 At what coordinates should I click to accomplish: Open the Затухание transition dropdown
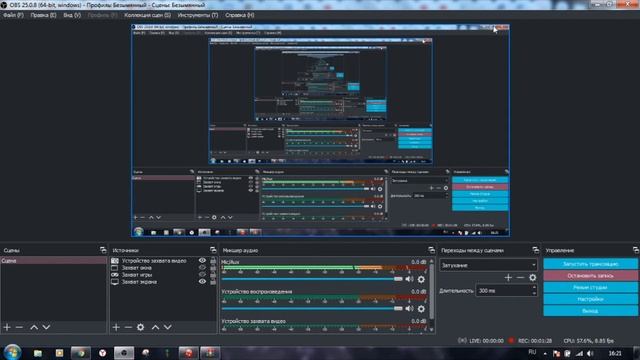click(x=488, y=265)
